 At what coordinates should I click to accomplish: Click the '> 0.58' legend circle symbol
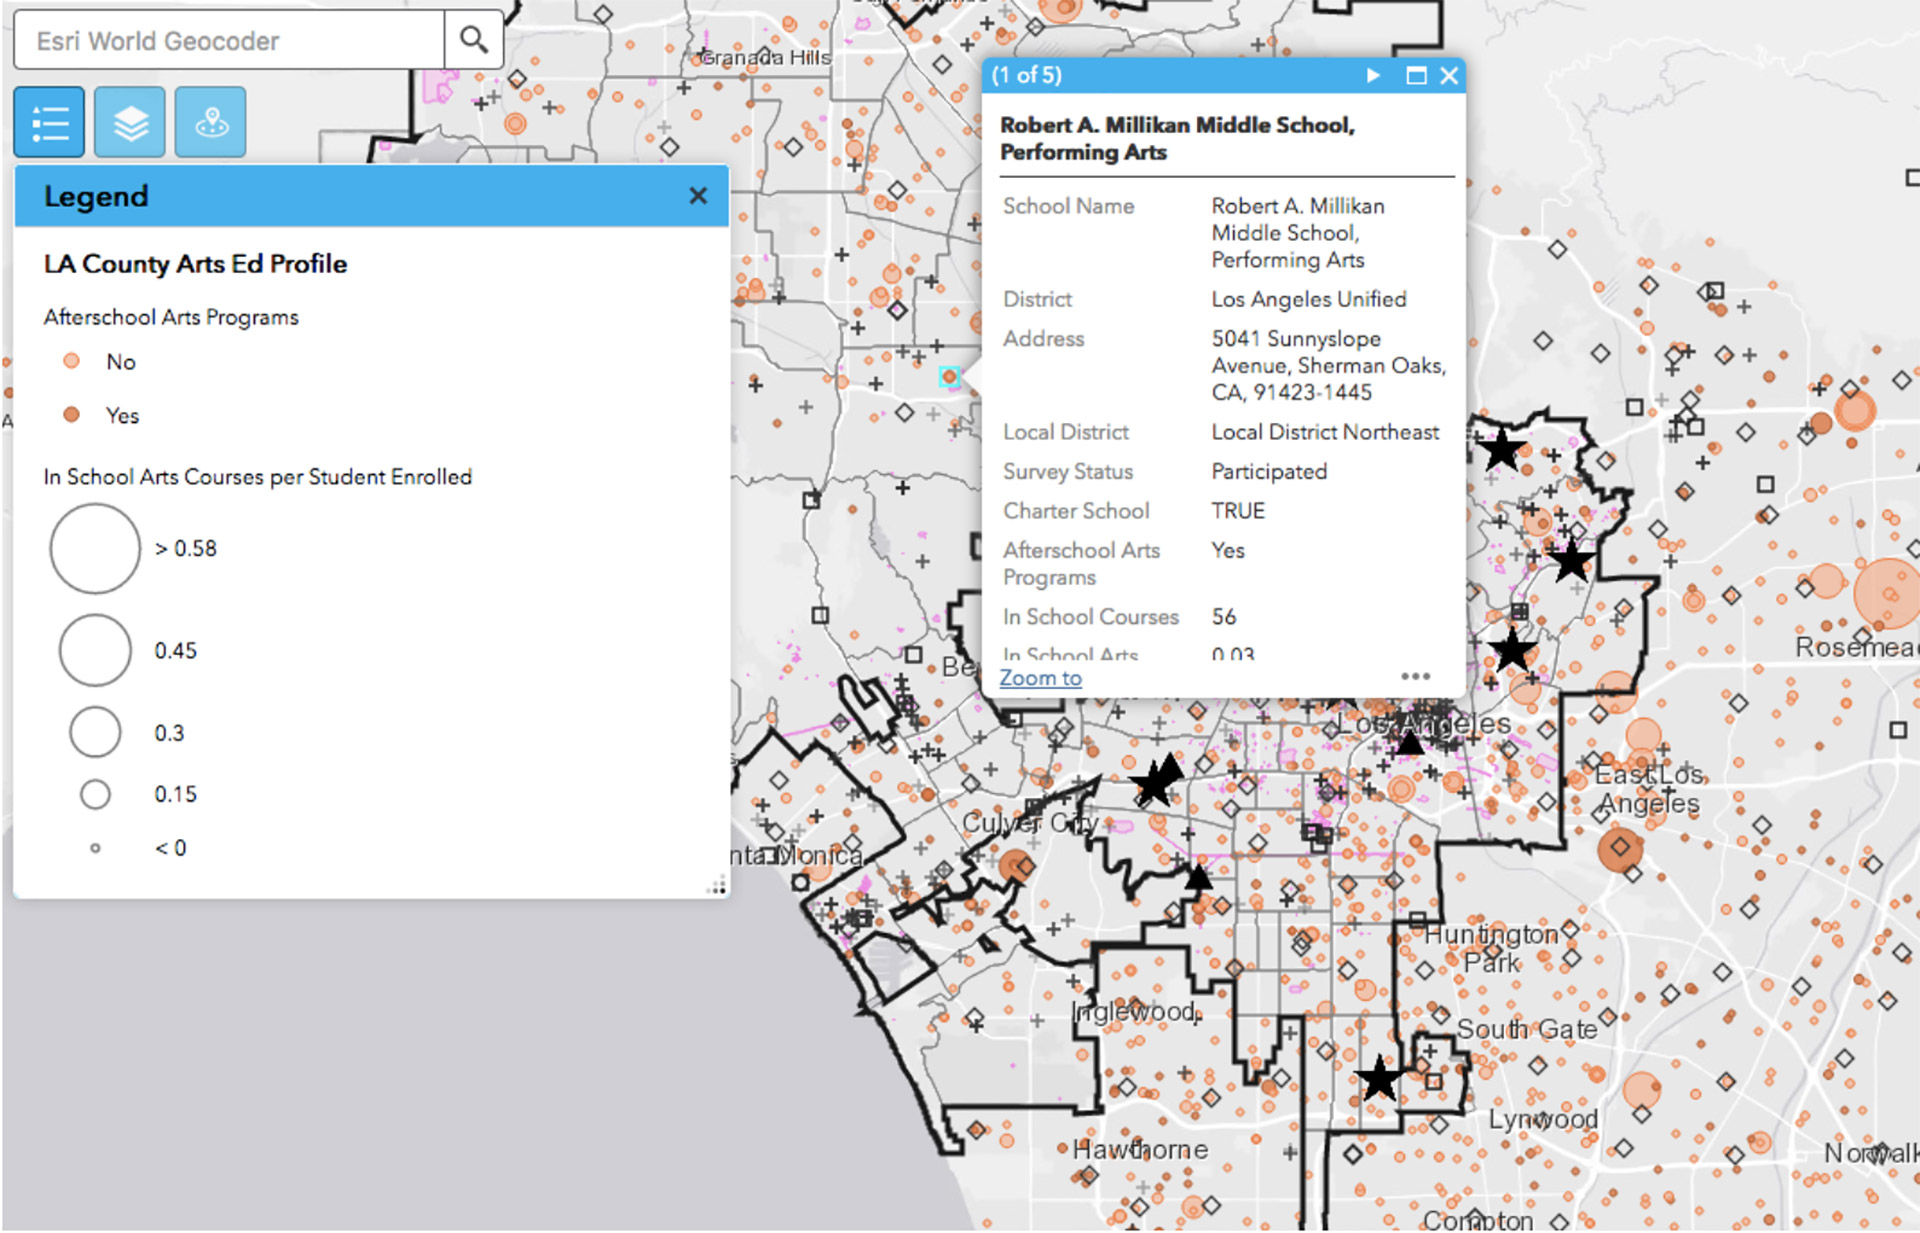click(95, 548)
